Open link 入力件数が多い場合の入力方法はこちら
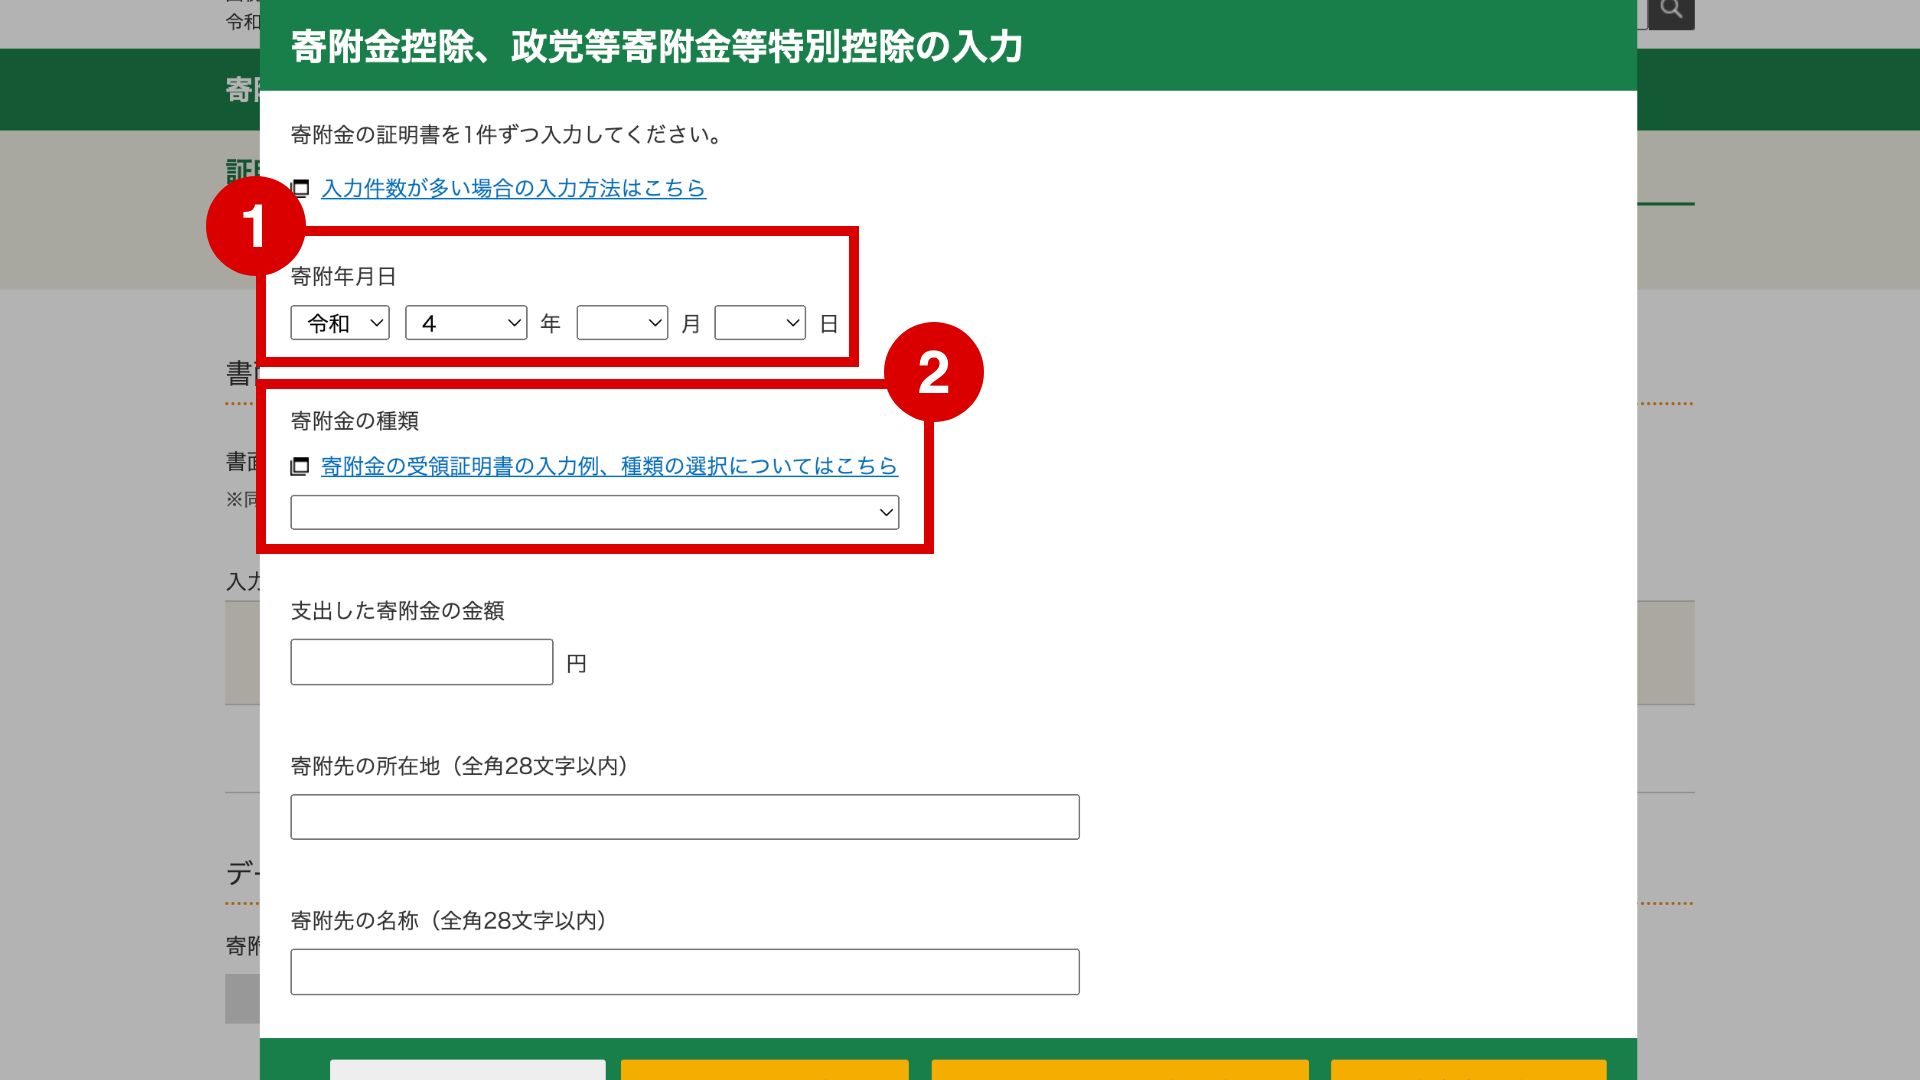The width and height of the screenshot is (1920, 1080). (513, 188)
